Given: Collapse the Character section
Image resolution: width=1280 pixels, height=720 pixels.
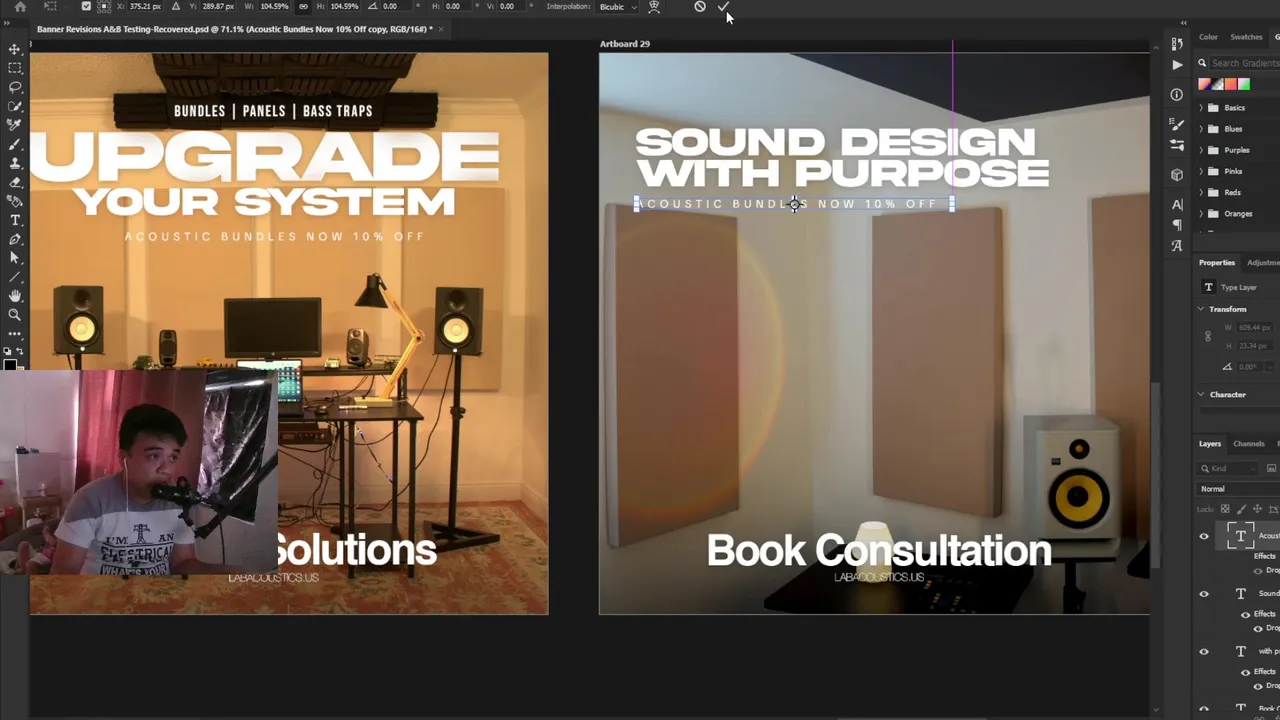Looking at the screenshot, I should click(x=1201, y=394).
